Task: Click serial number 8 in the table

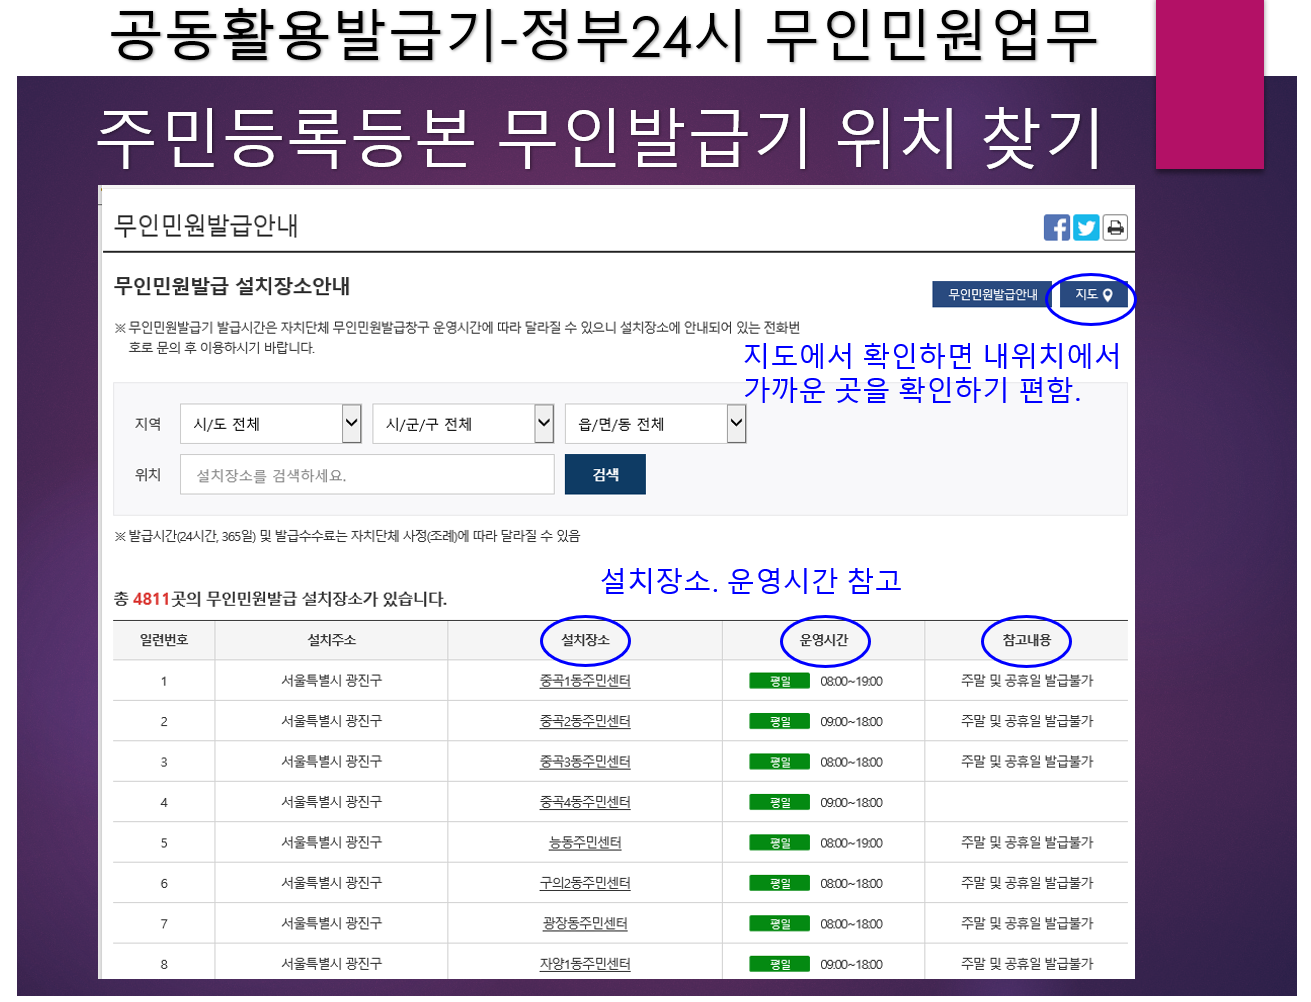Action: pos(164,965)
